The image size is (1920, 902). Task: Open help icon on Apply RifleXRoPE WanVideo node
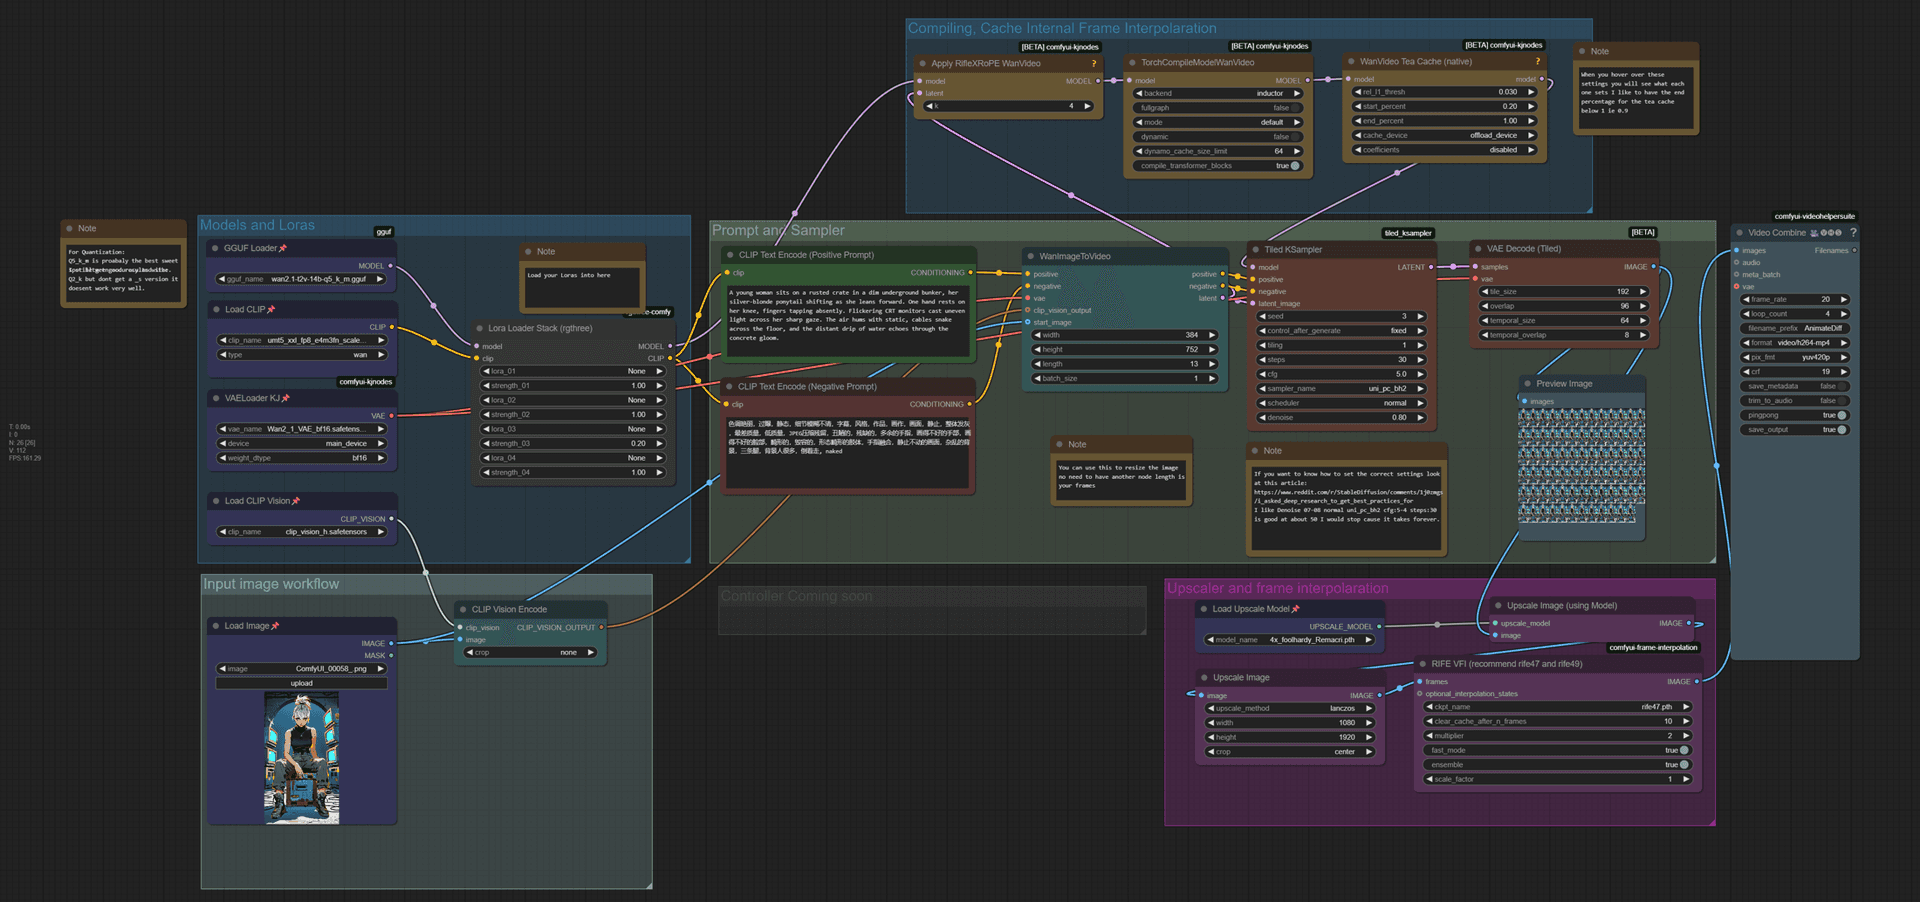(x=1094, y=63)
